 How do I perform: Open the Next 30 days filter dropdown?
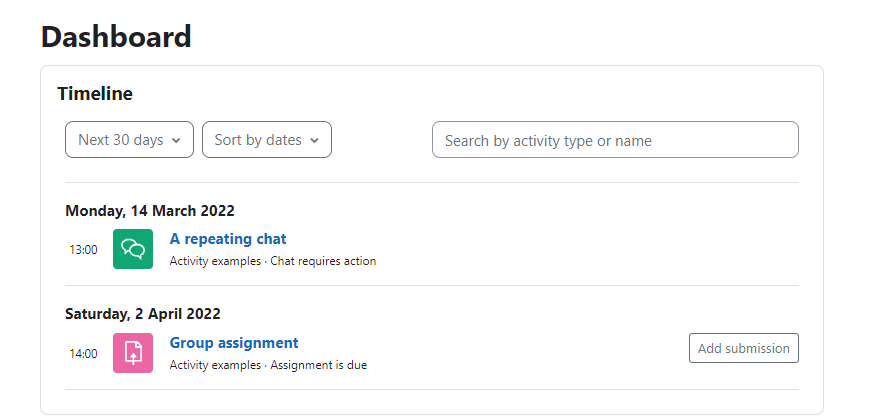(x=129, y=140)
